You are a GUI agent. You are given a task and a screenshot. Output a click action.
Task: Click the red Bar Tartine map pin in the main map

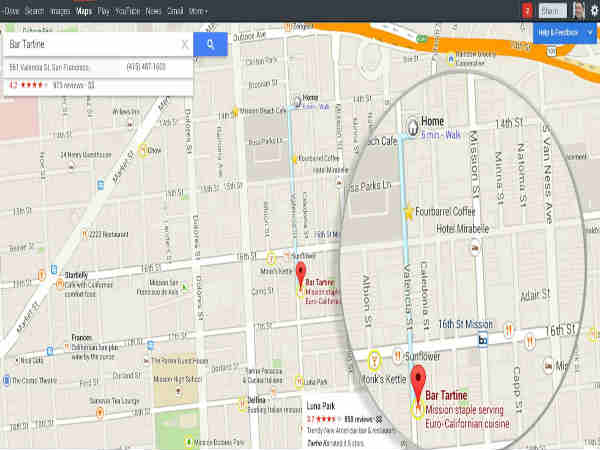coord(301,274)
